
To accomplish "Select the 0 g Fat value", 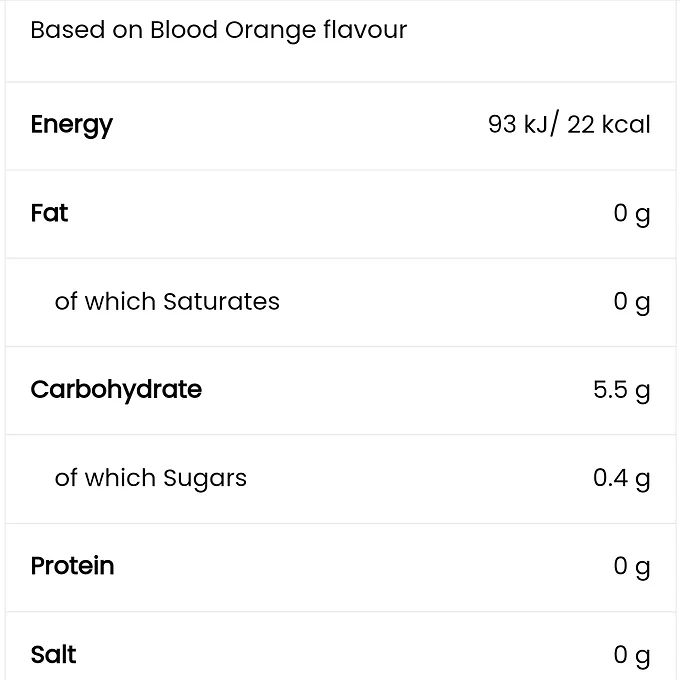I will click(x=632, y=213).
